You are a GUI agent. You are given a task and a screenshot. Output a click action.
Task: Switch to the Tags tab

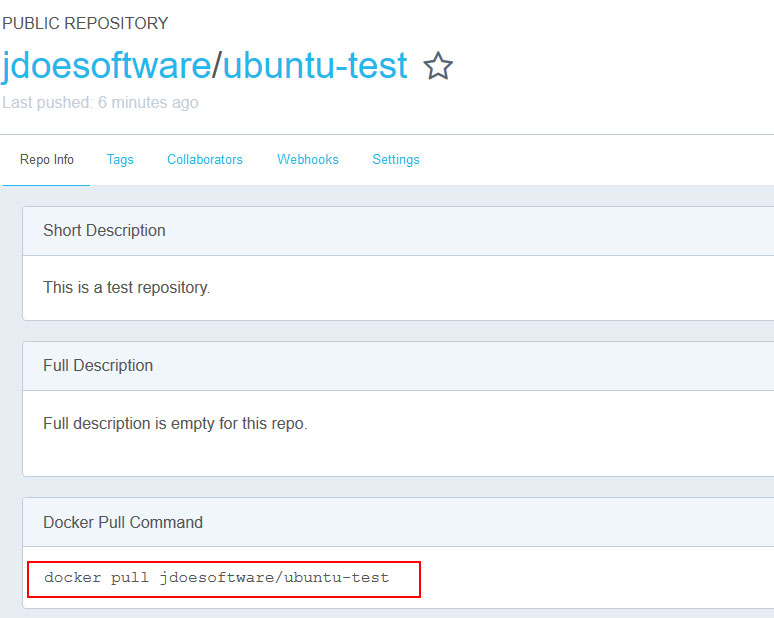pos(120,159)
